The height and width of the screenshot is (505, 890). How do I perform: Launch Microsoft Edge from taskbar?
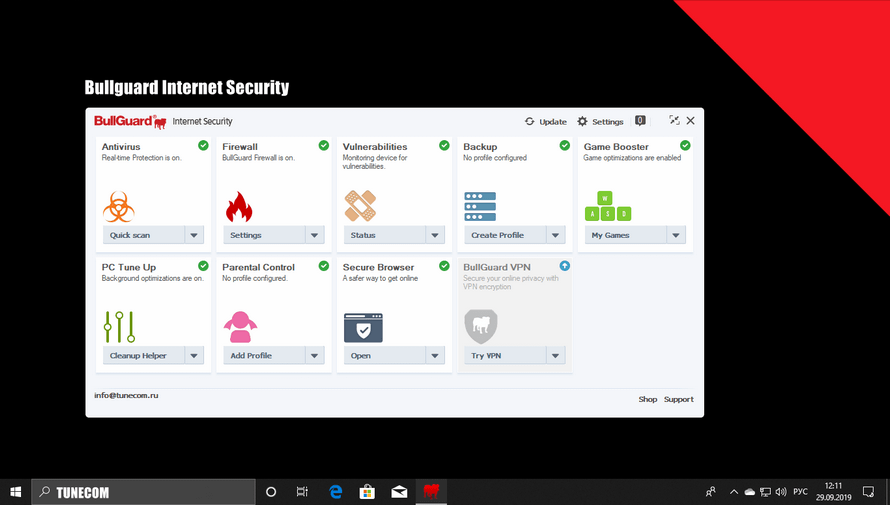pos(335,492)
